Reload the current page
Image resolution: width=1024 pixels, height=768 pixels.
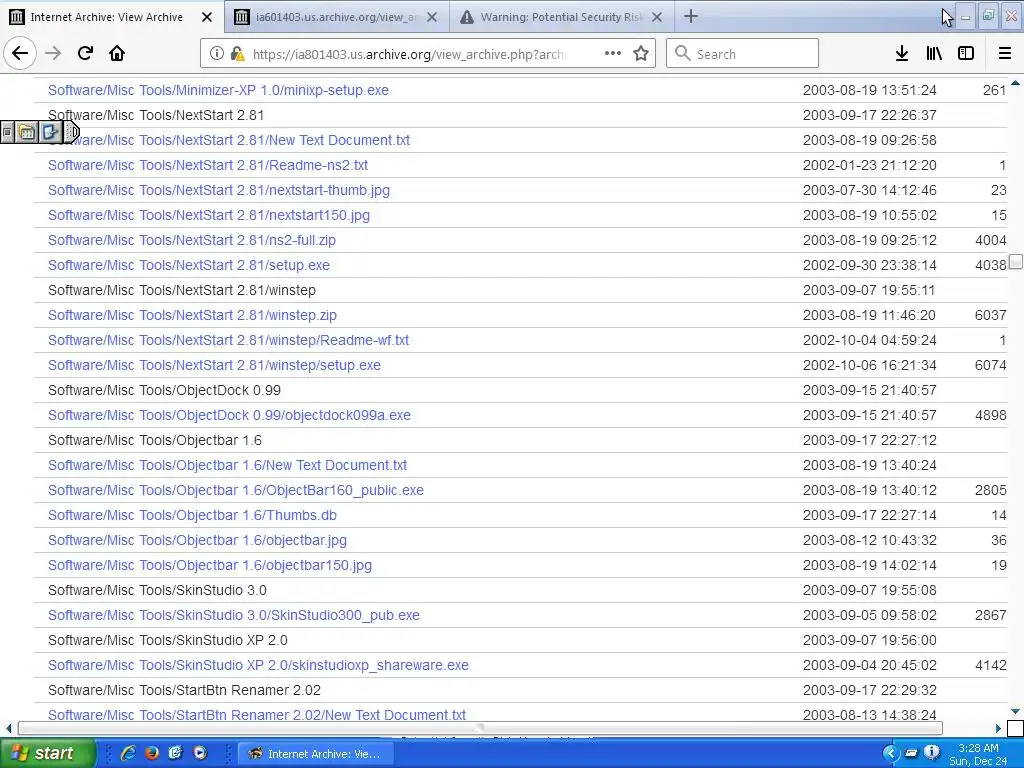click(x=85, y=54)
